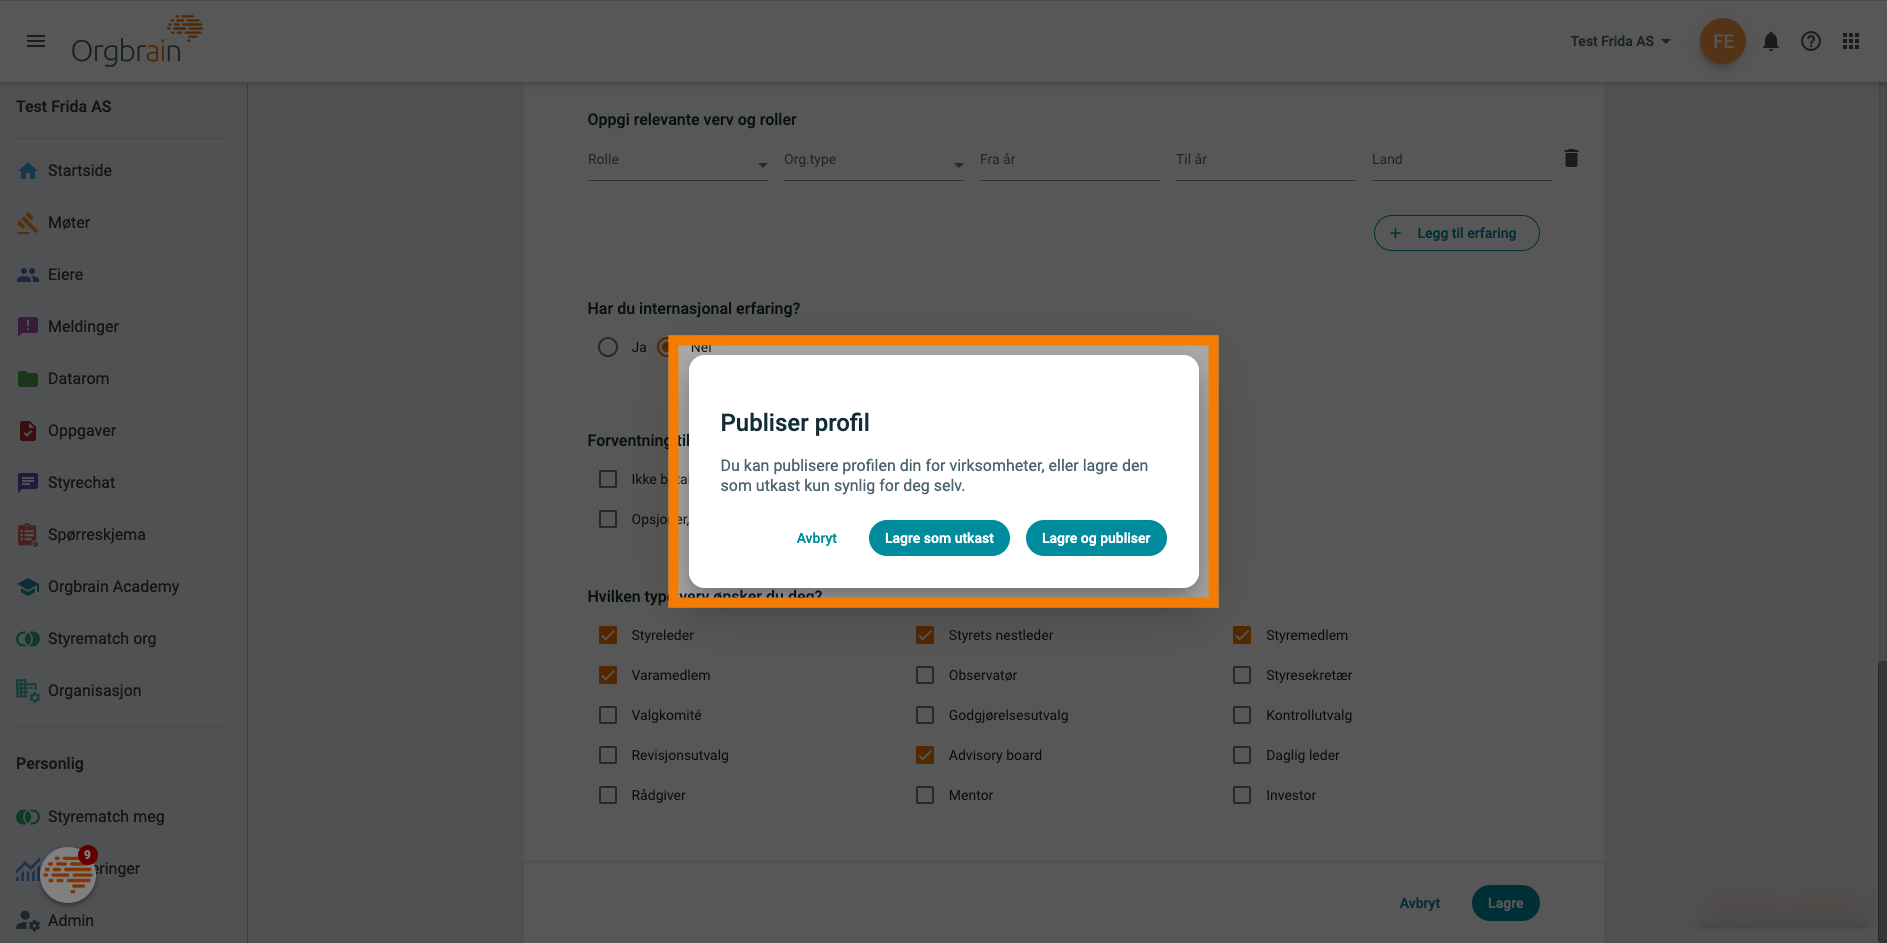Screen dimensions: 1887x943
Task: Click the Styrematch meg icon
Action: [x=28, y=817]
